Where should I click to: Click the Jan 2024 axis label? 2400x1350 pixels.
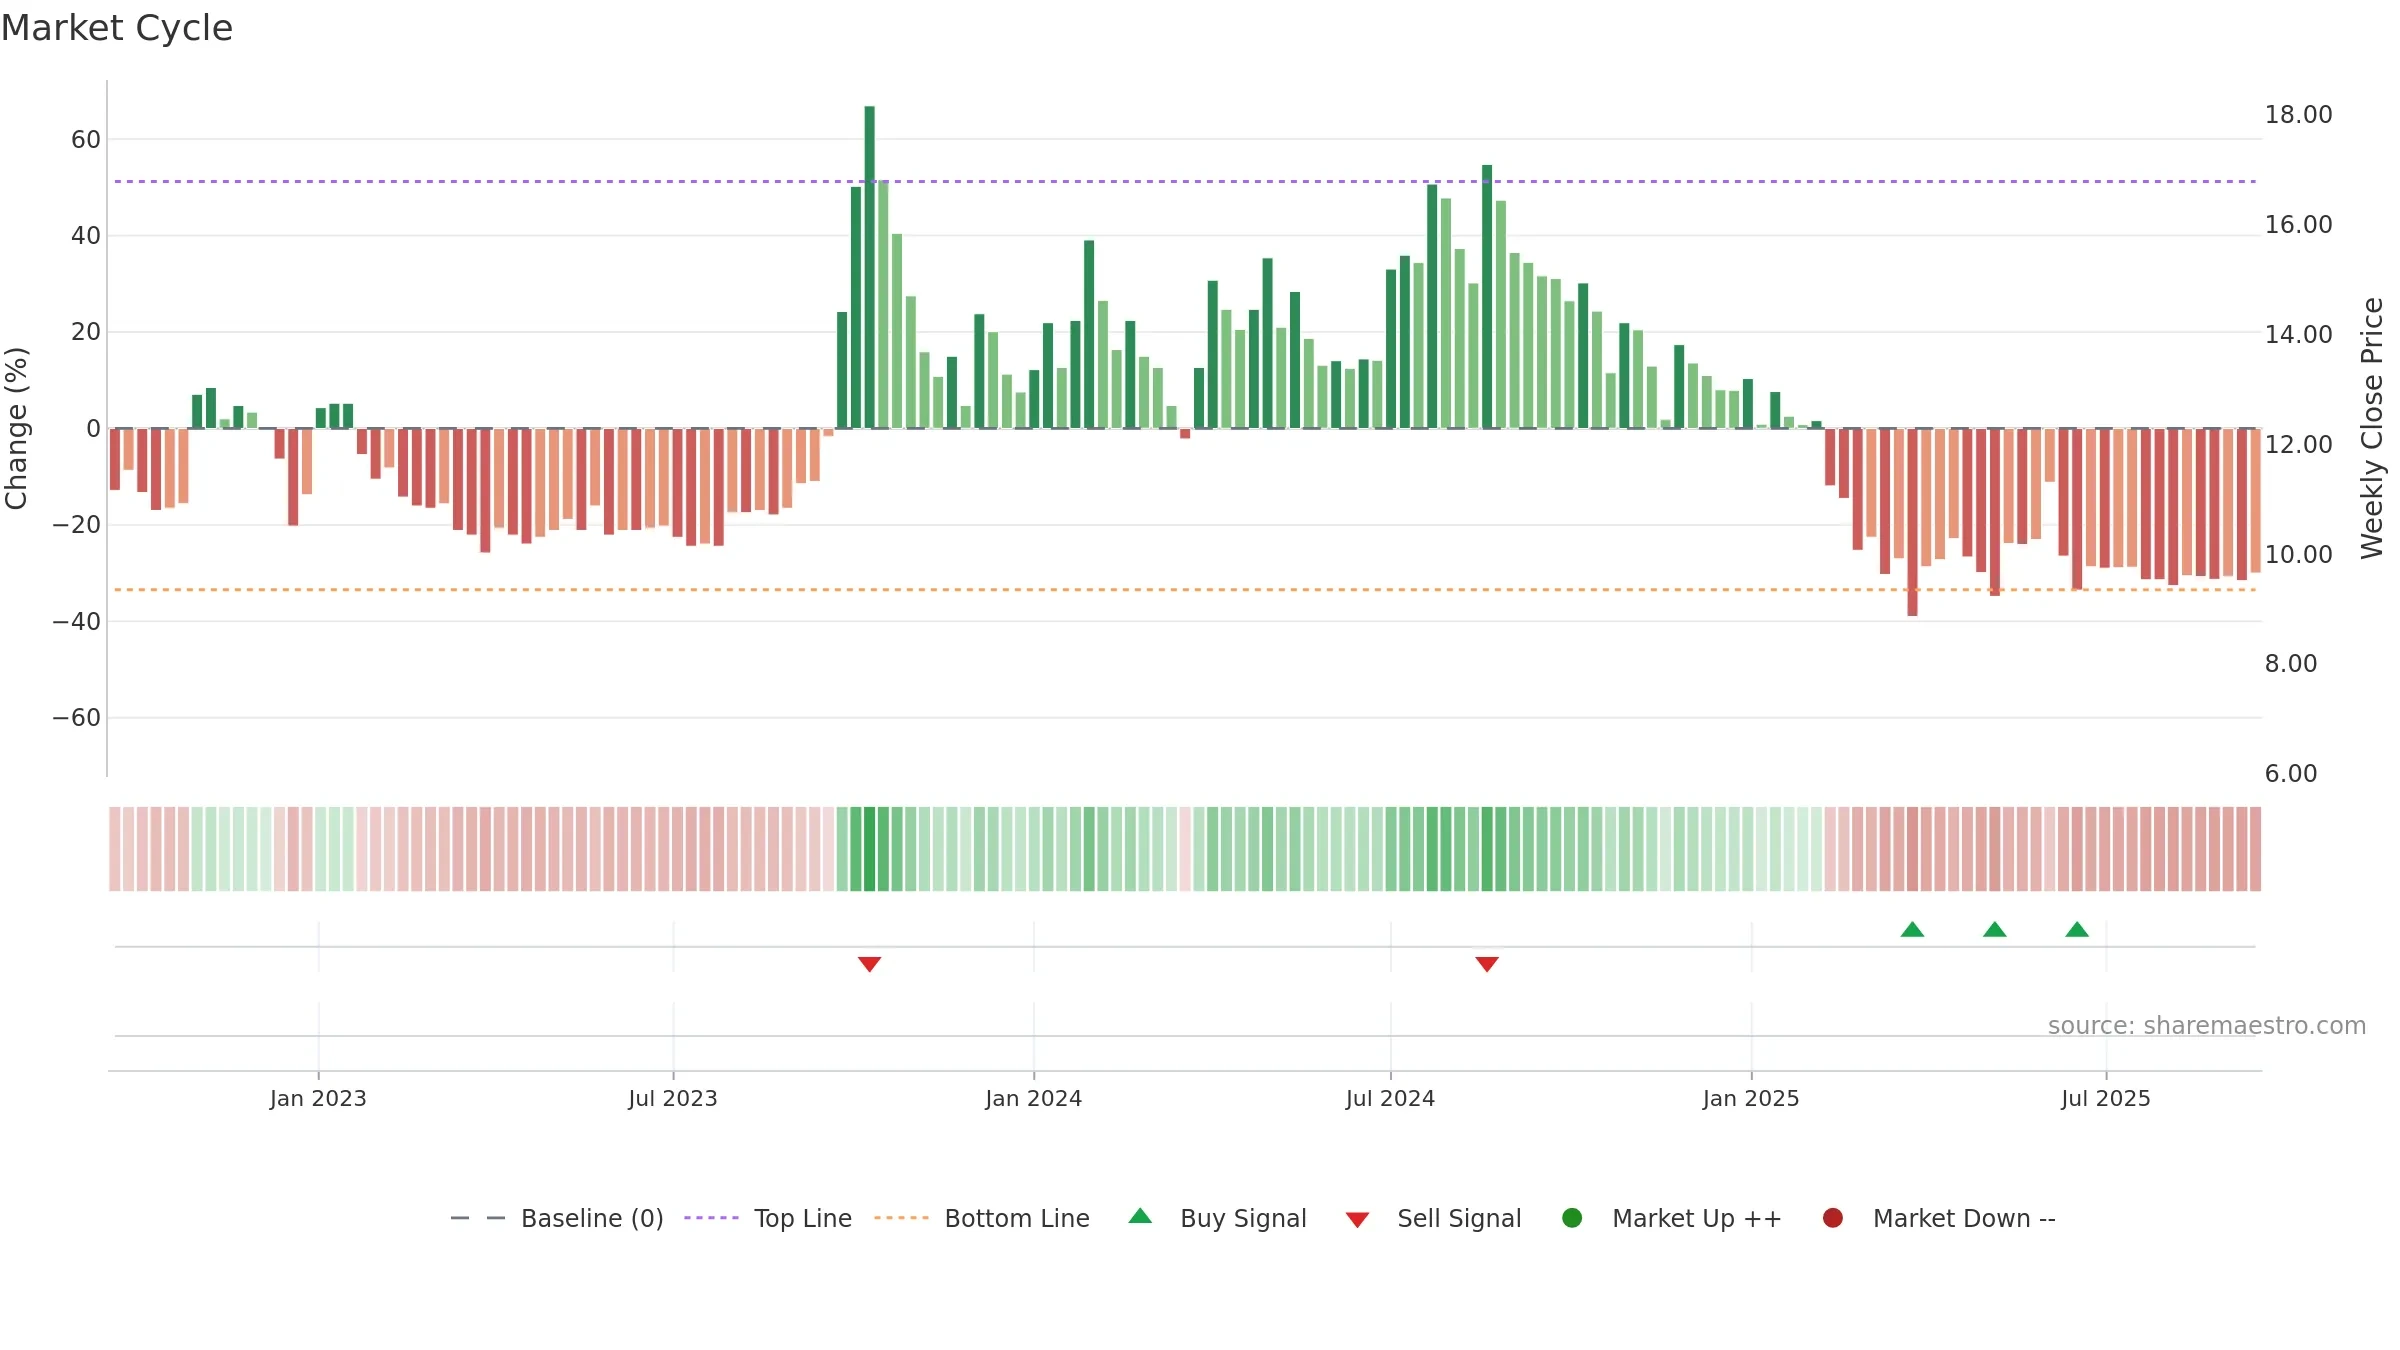1034,1098
